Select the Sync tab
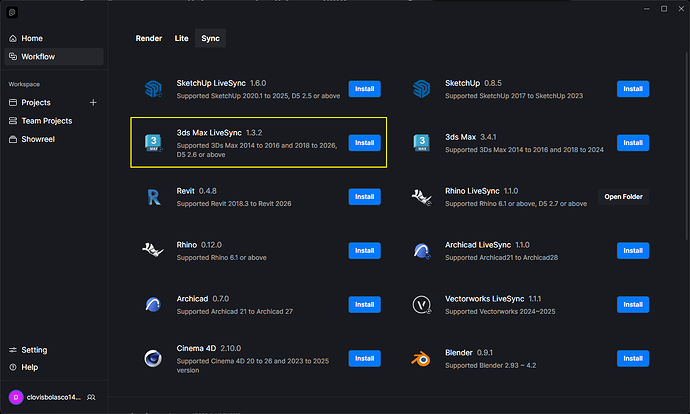Image resolution: width=690 pixels, height=414 pixels. (x=210, y=39)
